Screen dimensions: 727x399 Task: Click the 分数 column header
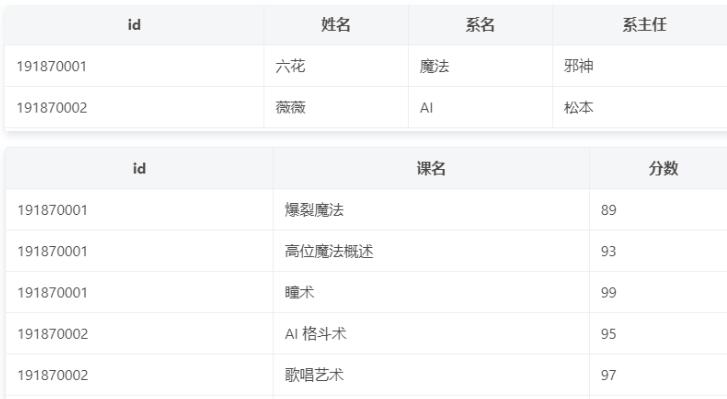658,168
